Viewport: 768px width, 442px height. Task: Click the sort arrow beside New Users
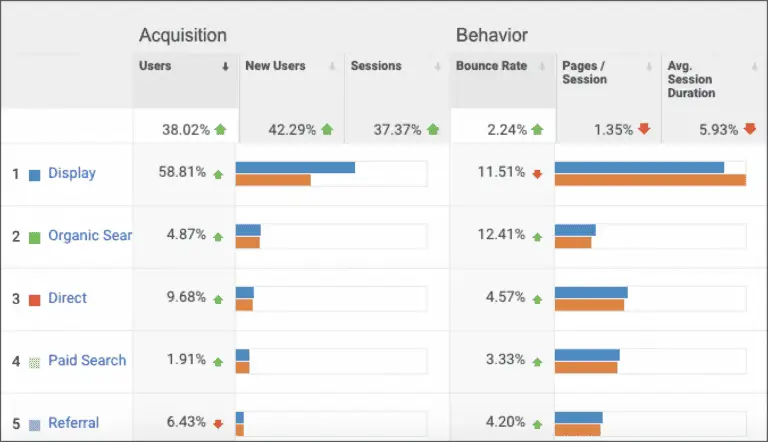click(332, 67)
